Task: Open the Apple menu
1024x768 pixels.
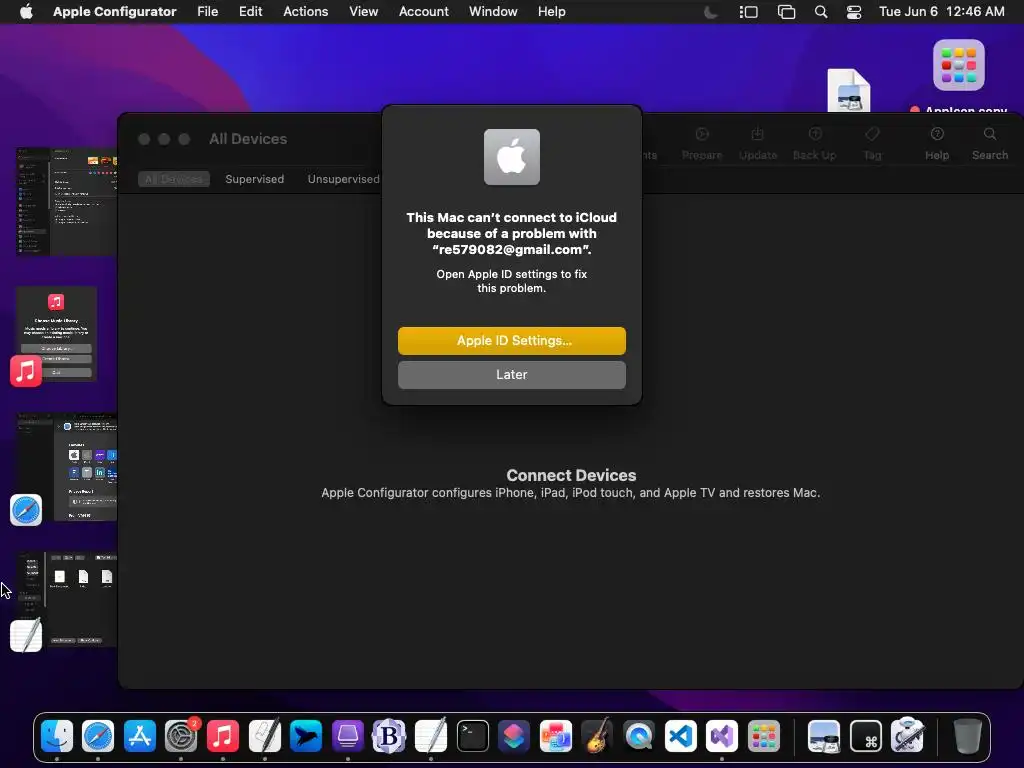Action: point(26,12)
